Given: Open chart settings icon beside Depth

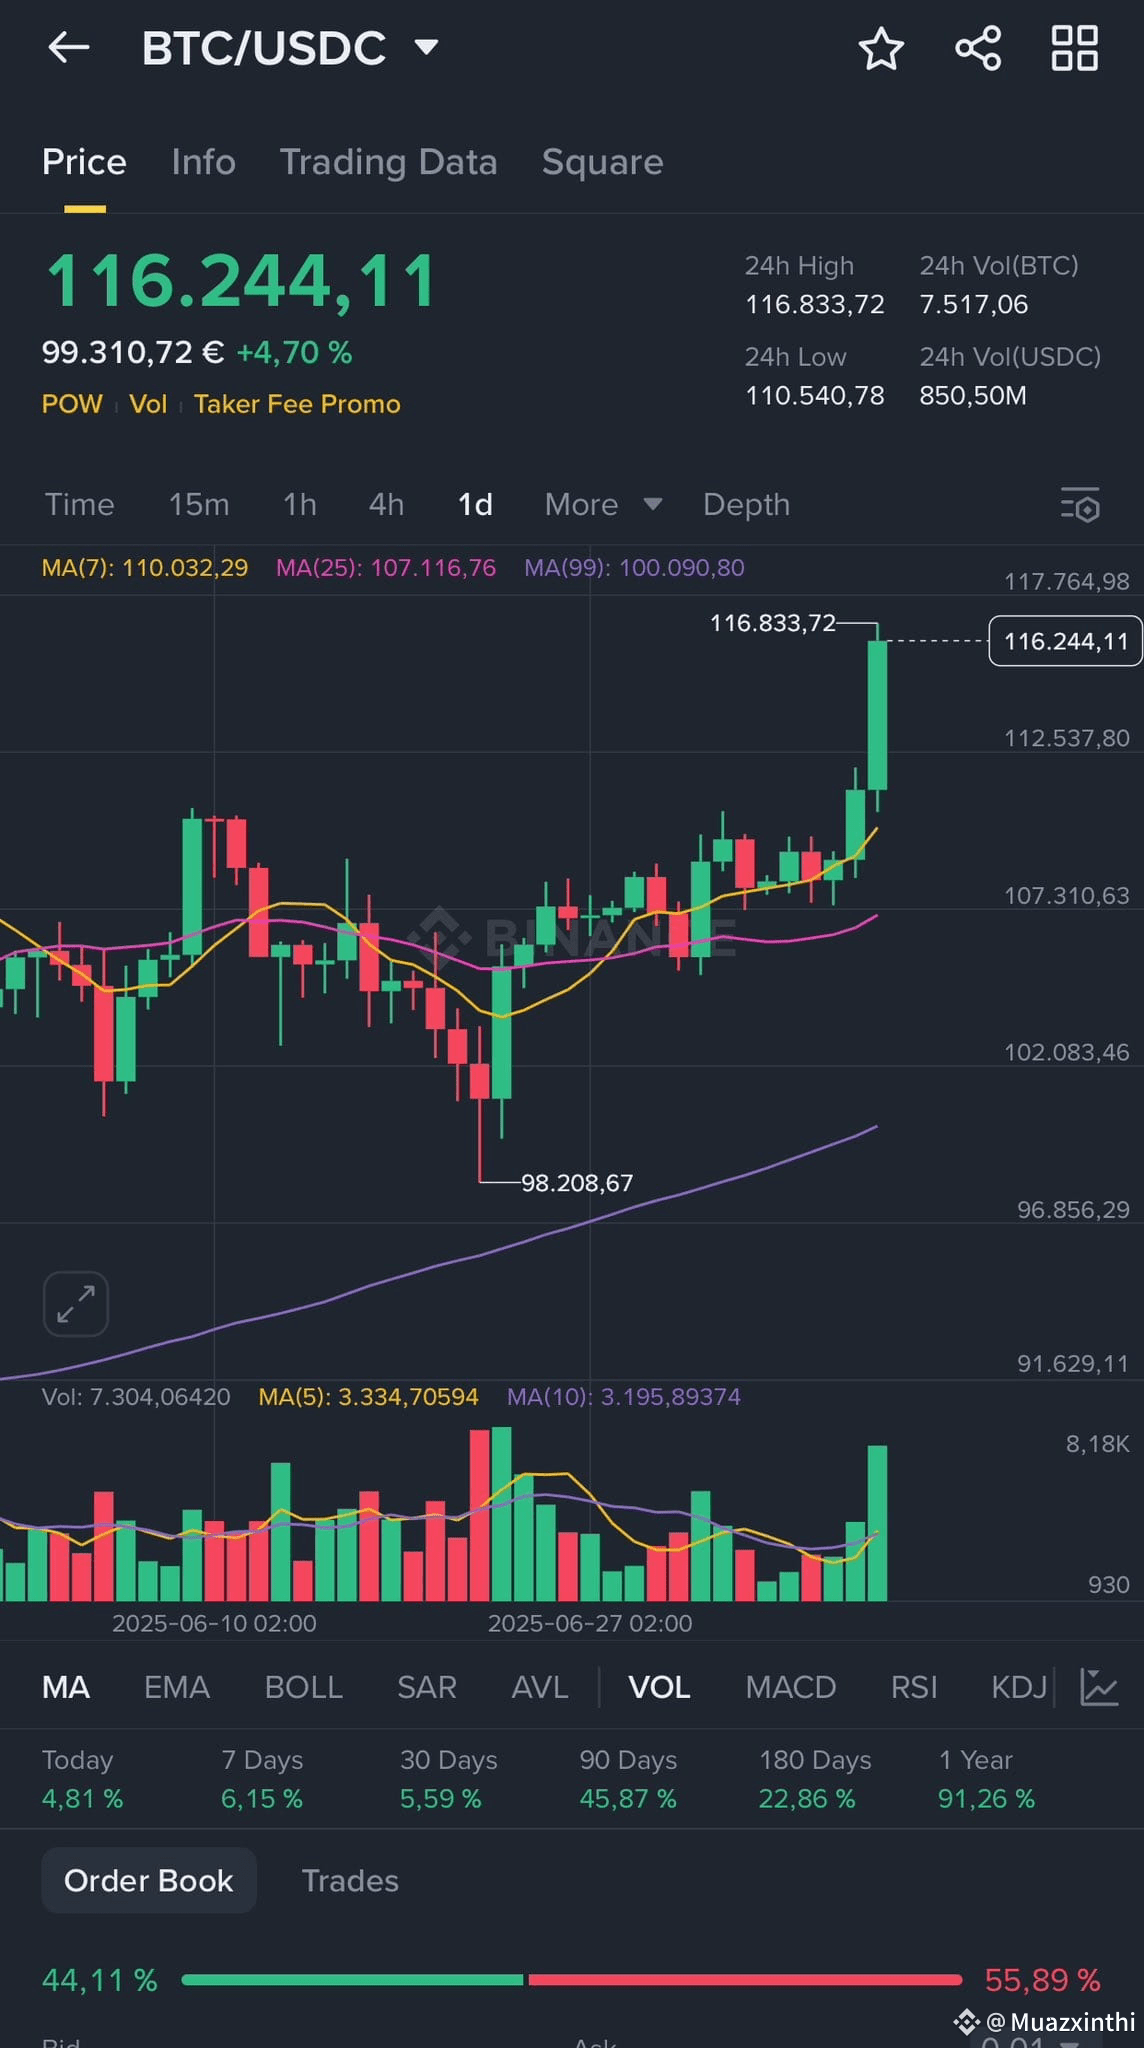Looking at the screenshot, I should (1080, 505).
